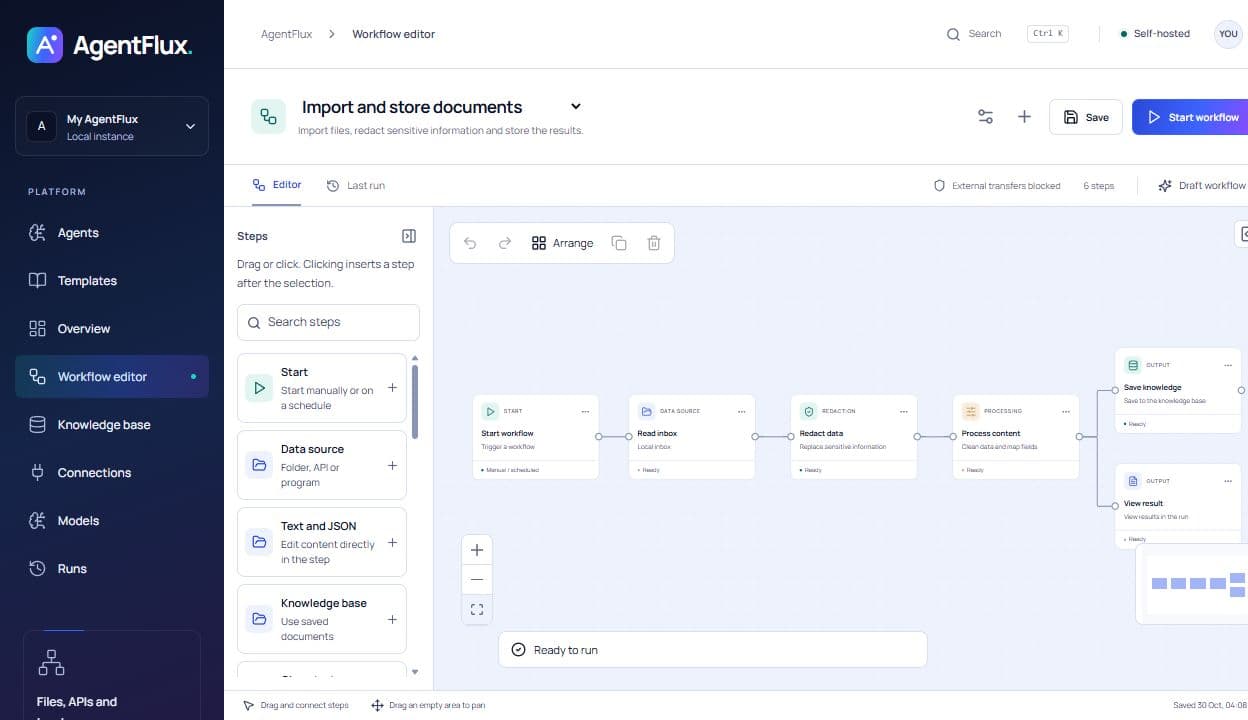Image resolution: width=1248 pixels, height=720 pixels.
Task: Select the Process content node
Action: pyautogui.click(x=1016, y=437)
